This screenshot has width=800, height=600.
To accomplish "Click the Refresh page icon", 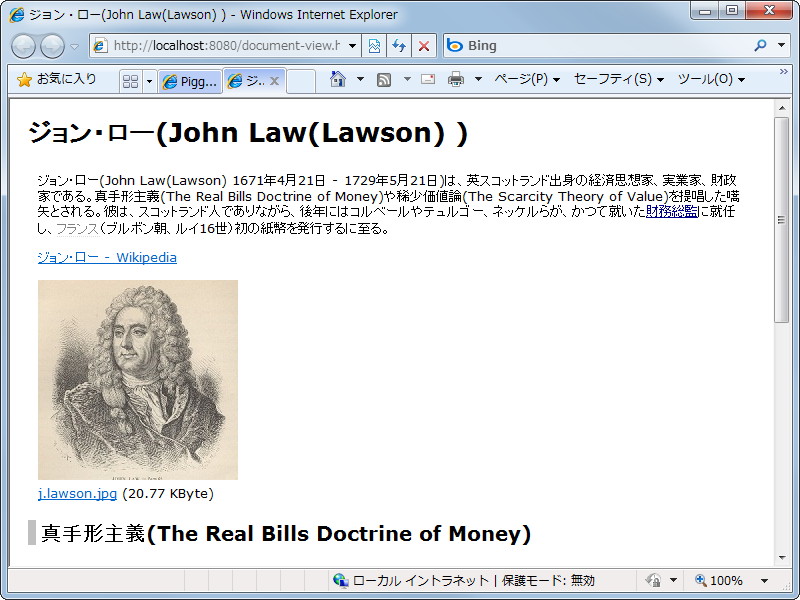I will [x=399, y=46].
